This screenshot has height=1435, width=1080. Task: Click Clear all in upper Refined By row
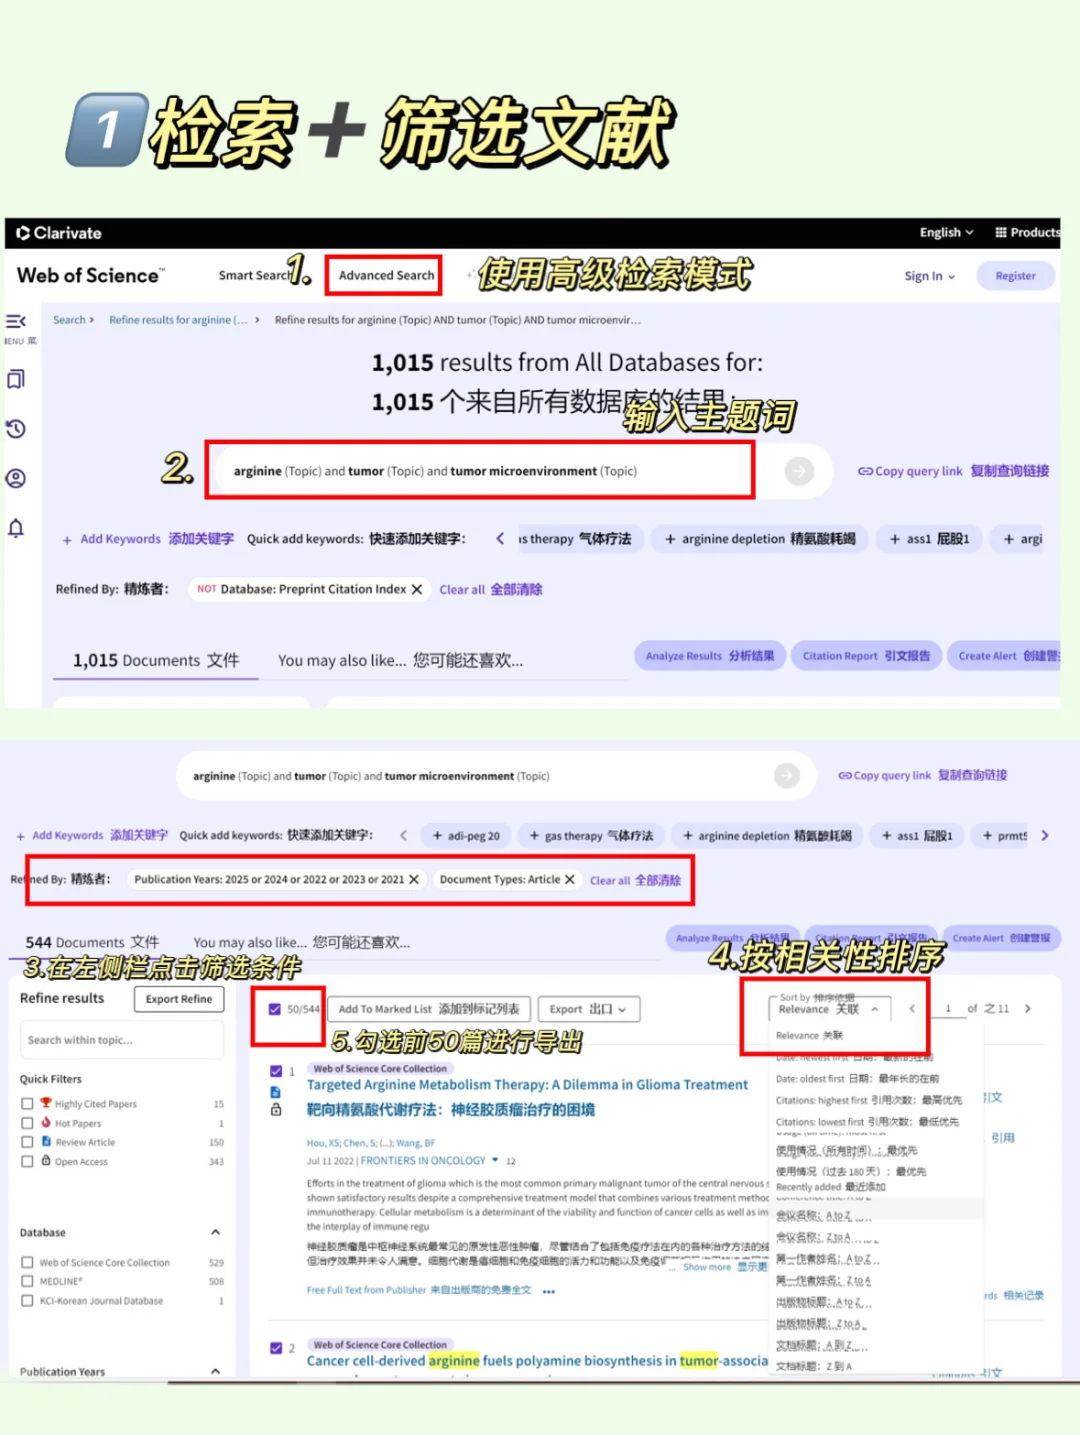coord(491,589)
